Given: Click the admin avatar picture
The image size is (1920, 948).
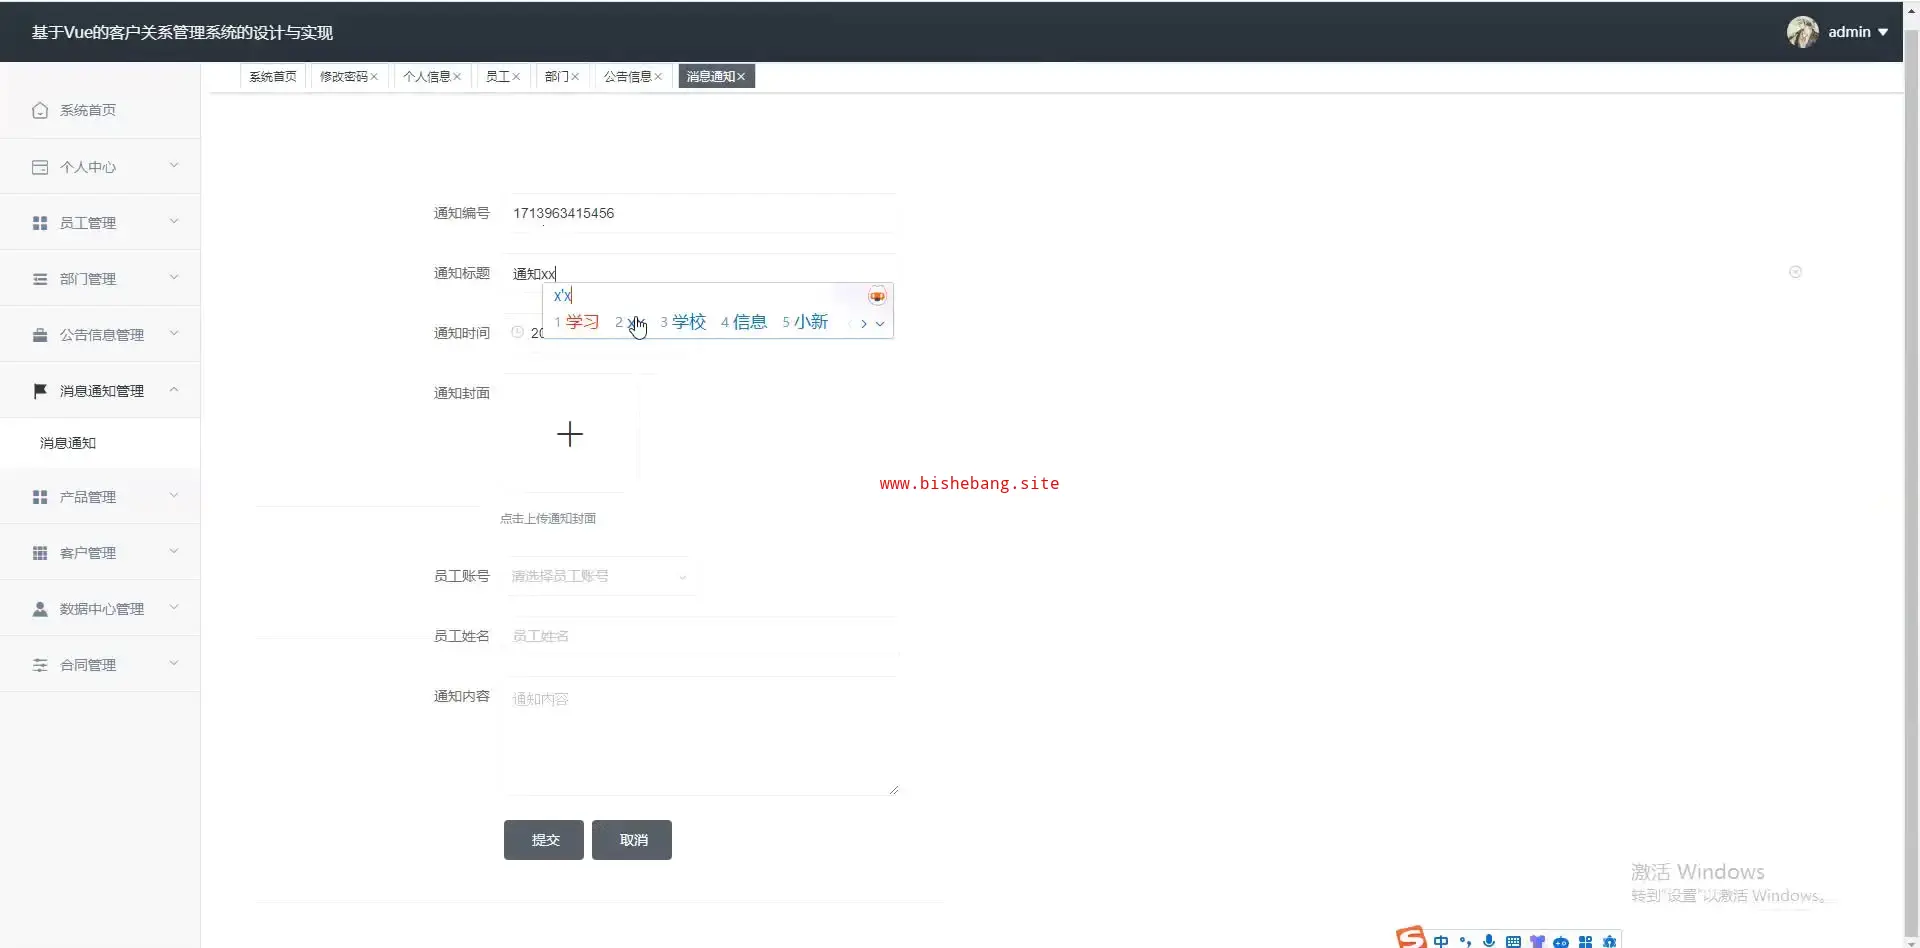Looking at the screenshot, I should 1803,32.
